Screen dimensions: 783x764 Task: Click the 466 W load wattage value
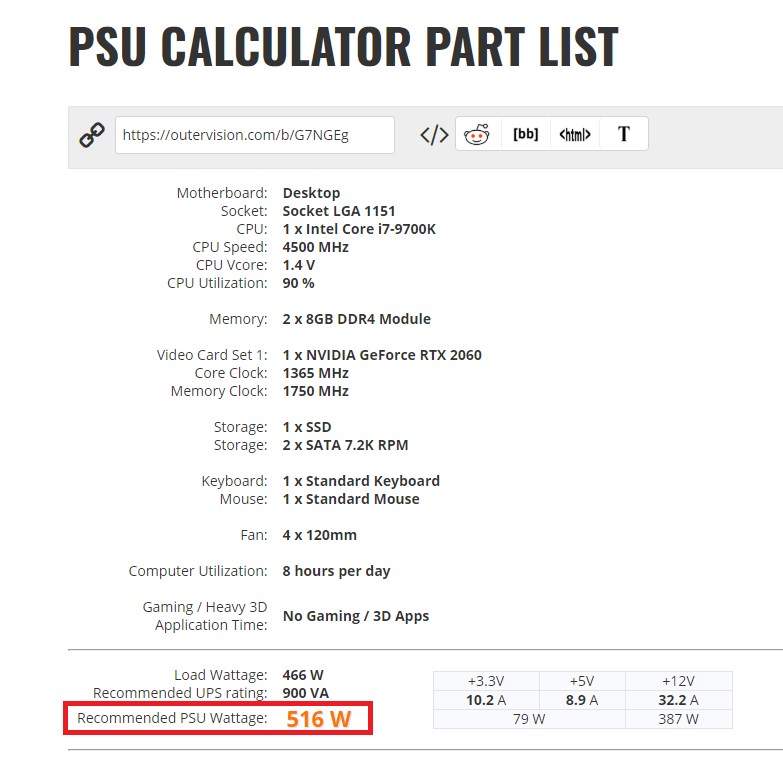click(303, 675)
